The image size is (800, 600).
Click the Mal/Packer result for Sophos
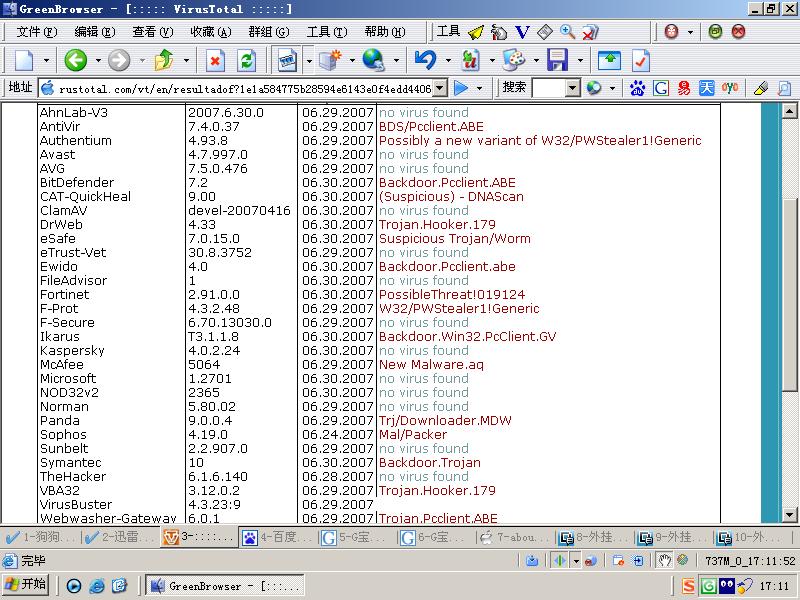click(413, 435)
